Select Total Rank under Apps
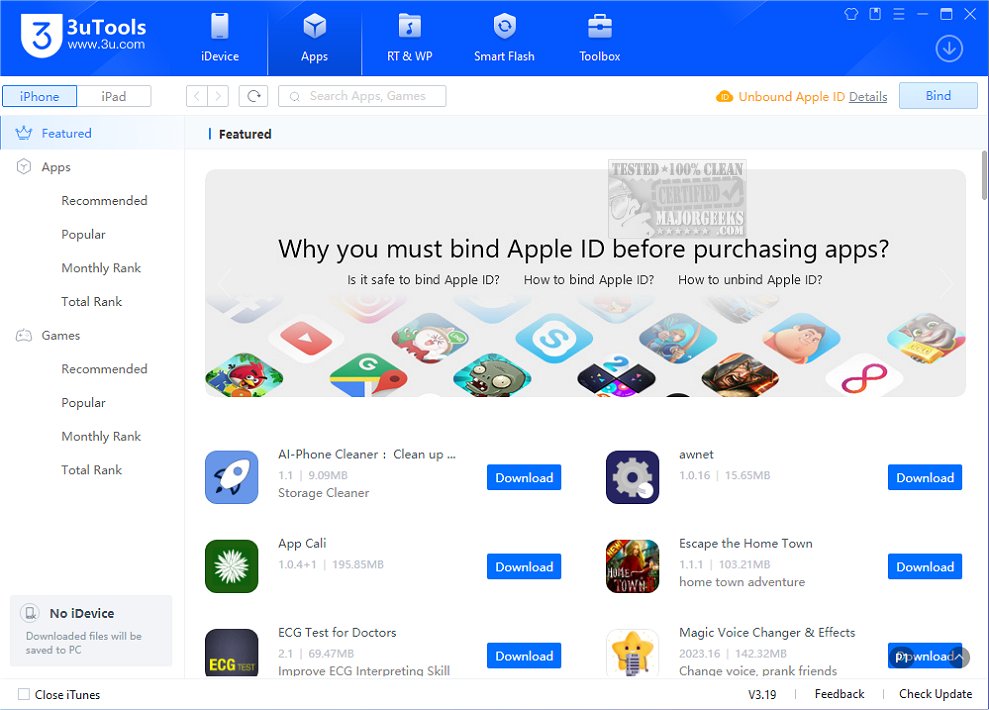 point(91,301)
